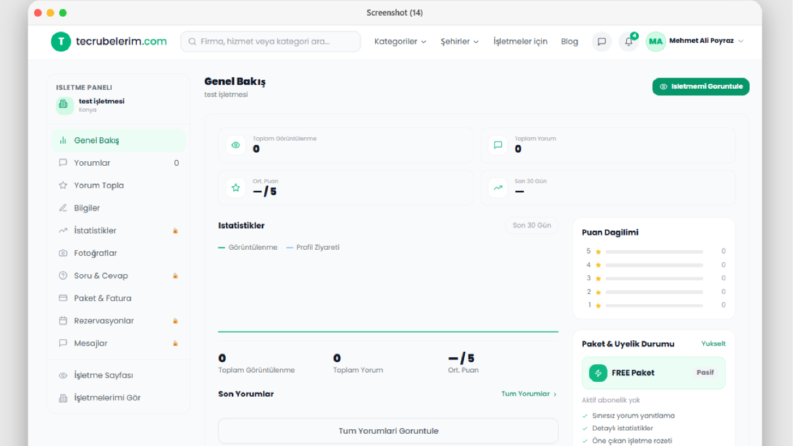
Task: Open the Blog menu item
Action: pyautogui.click(x=569, y=41)
